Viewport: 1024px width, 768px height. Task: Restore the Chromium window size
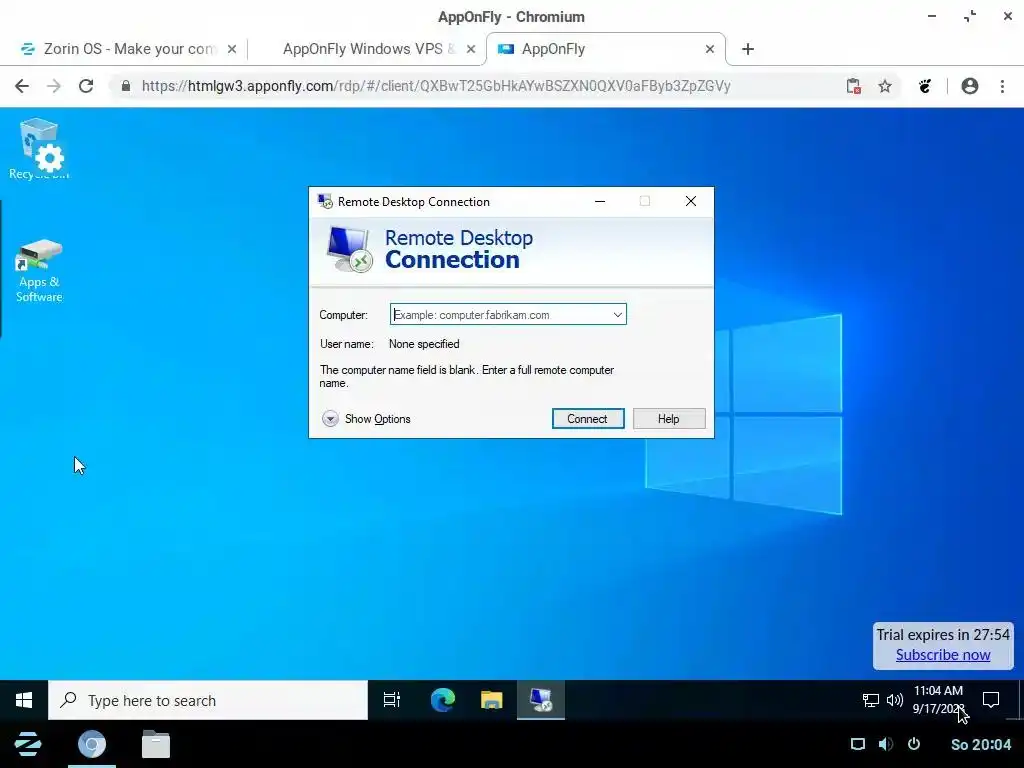970,16
